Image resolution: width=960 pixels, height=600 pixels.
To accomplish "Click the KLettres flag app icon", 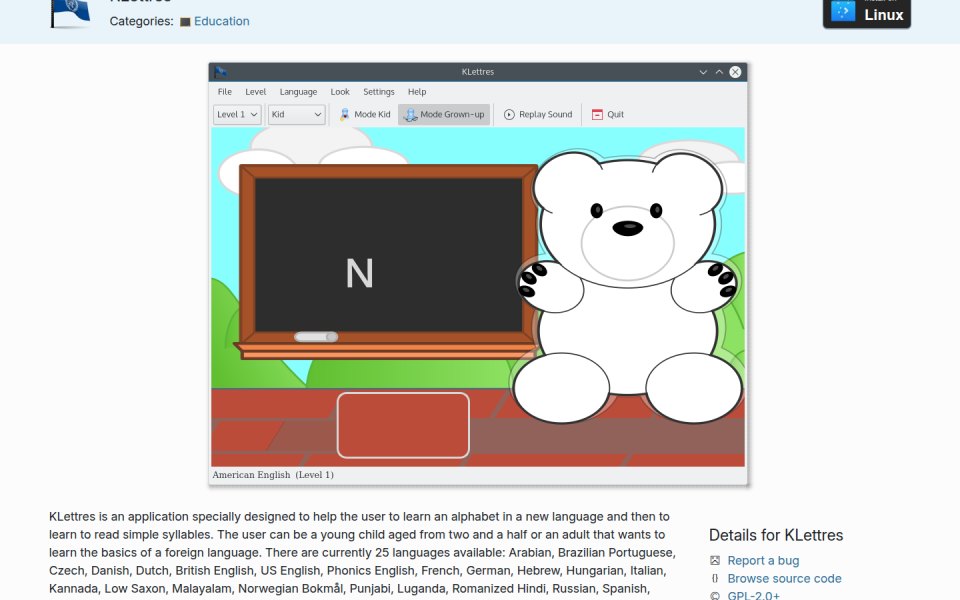I will pyautogui.click(x=70, y=13).
